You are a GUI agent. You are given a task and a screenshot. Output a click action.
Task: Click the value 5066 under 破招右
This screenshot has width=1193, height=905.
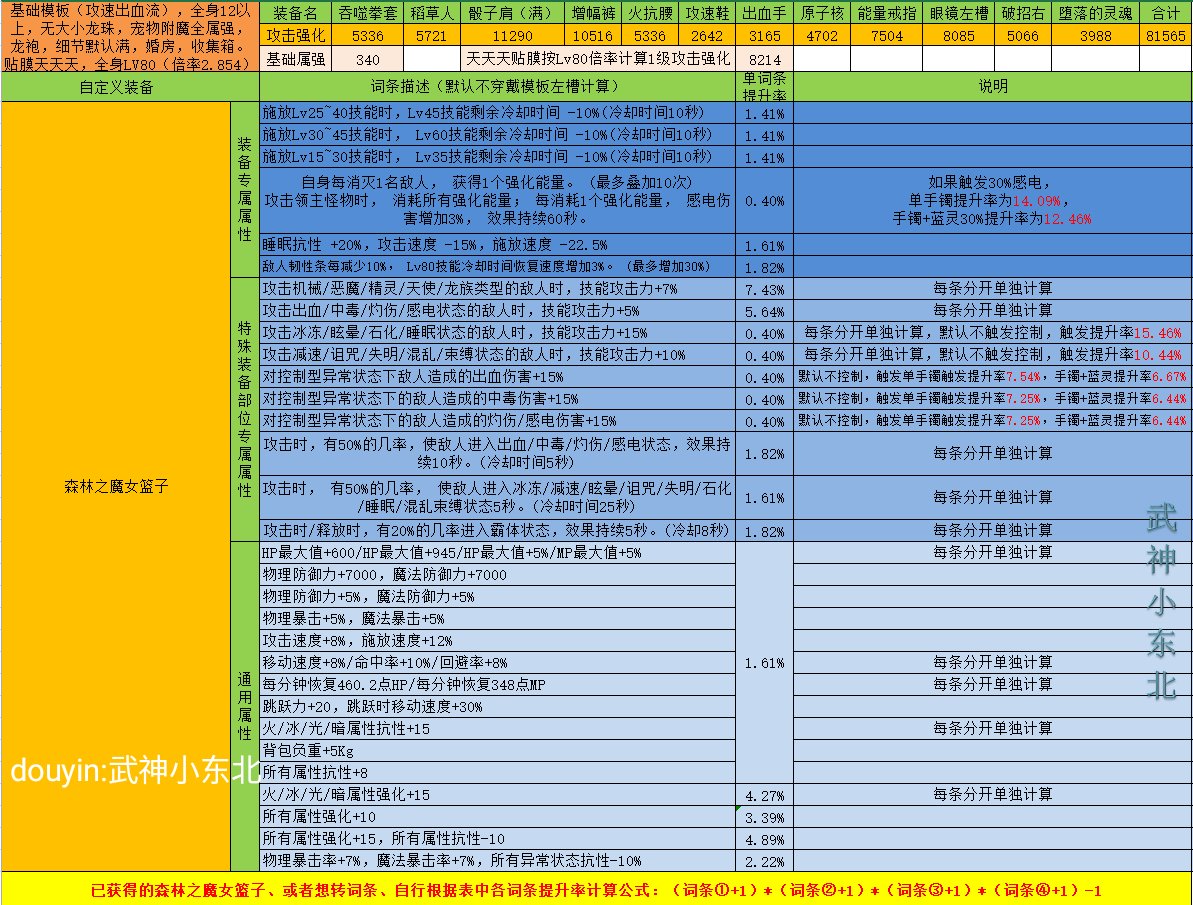tap(1023, 36)
